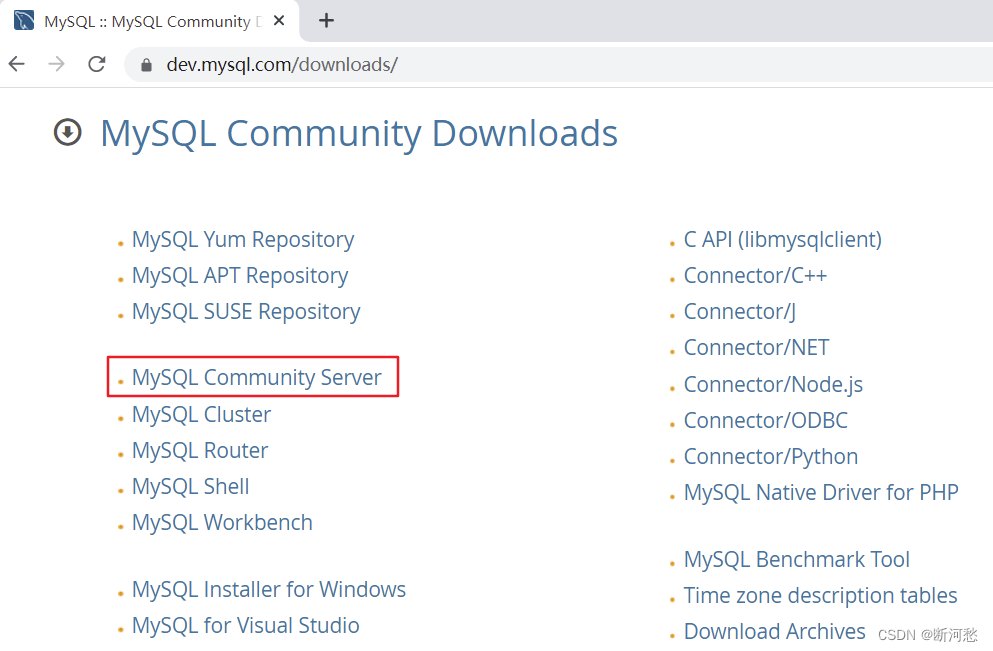
Task: Open the MySQL Workbench link
Action: (x=222, y=522)
